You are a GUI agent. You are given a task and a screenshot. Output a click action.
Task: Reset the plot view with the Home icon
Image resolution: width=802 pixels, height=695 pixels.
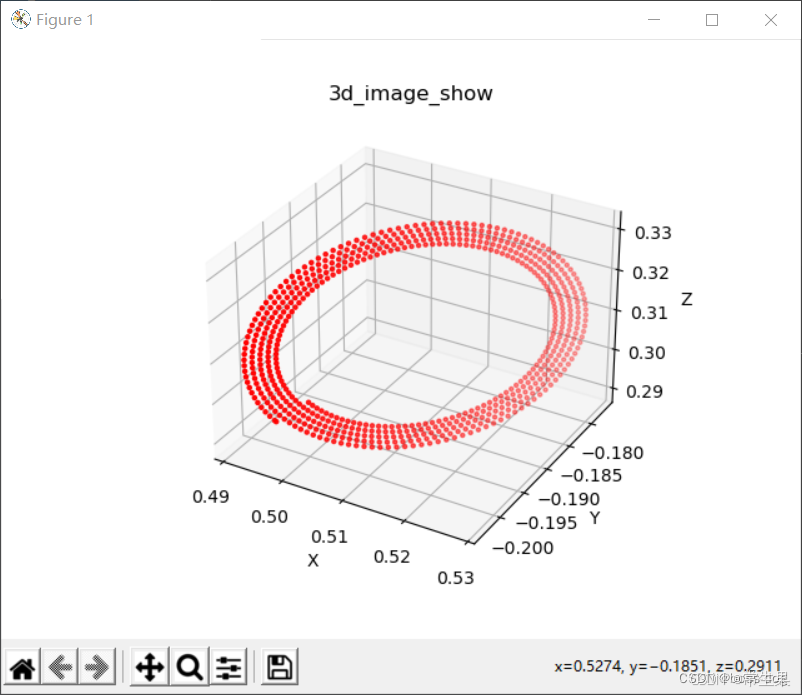coord(22,666)
